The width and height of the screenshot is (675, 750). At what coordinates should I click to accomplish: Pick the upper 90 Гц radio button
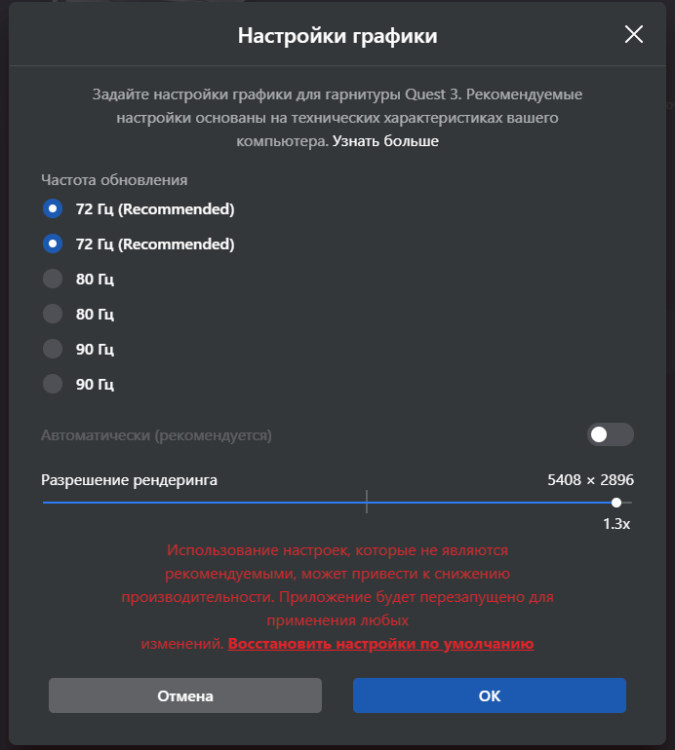click(53, 349)
